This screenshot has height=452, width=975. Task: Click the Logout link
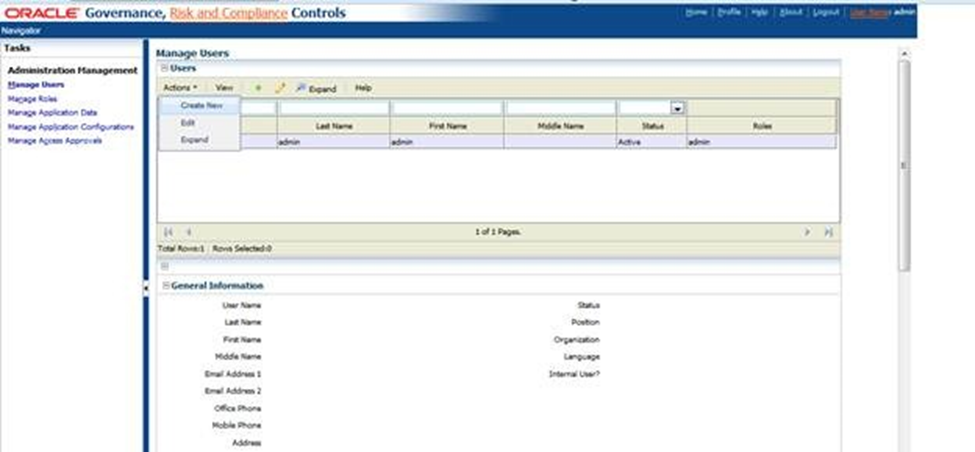point(826,12)
